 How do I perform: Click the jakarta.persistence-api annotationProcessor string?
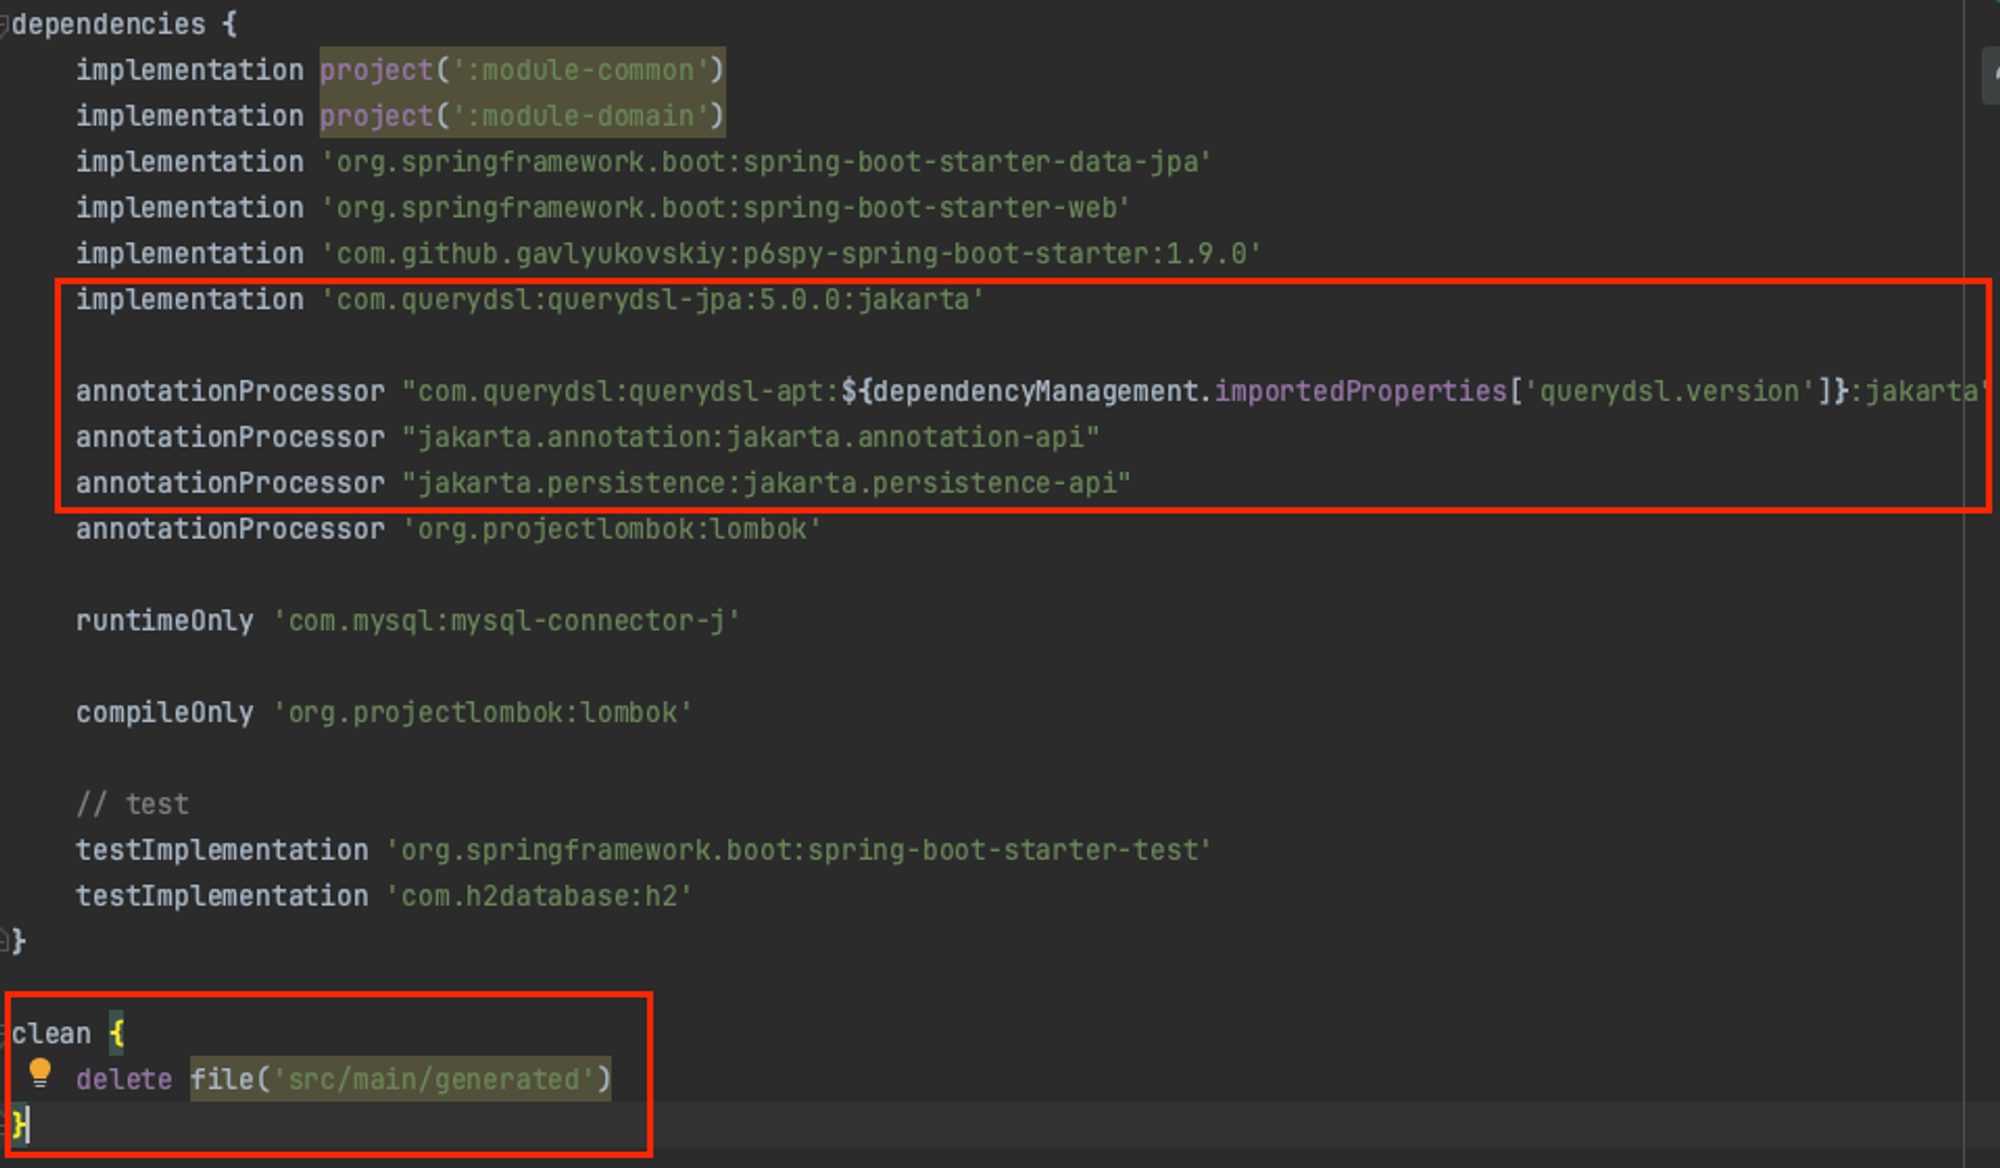765,483
